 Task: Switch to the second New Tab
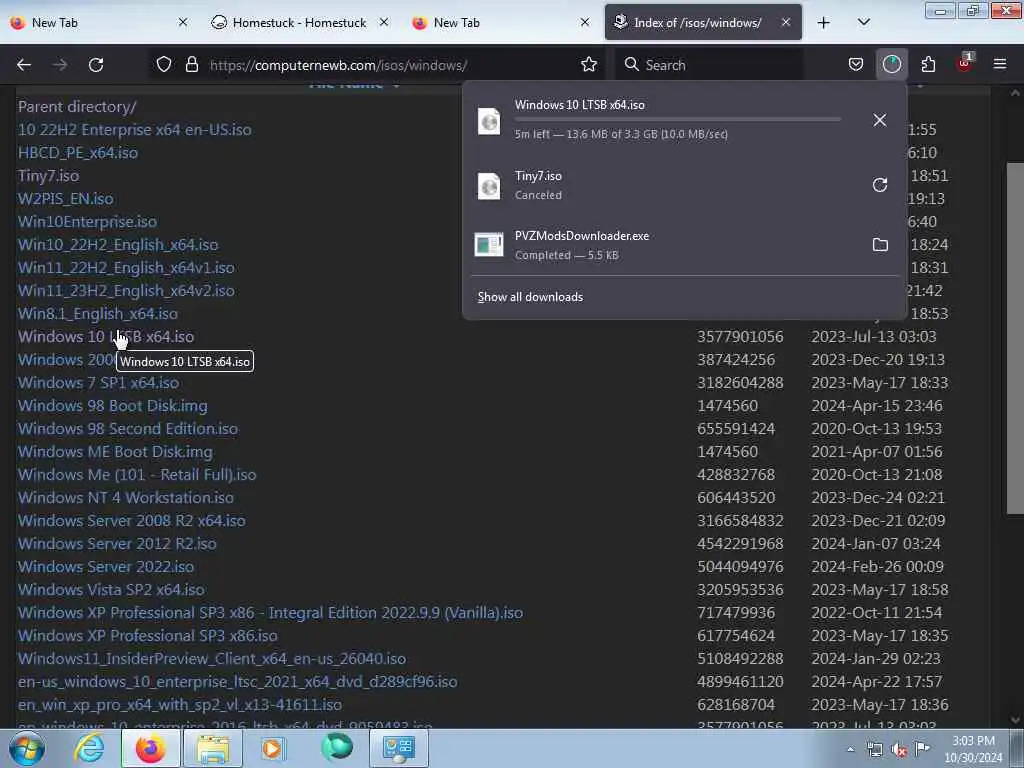[500, 22]
